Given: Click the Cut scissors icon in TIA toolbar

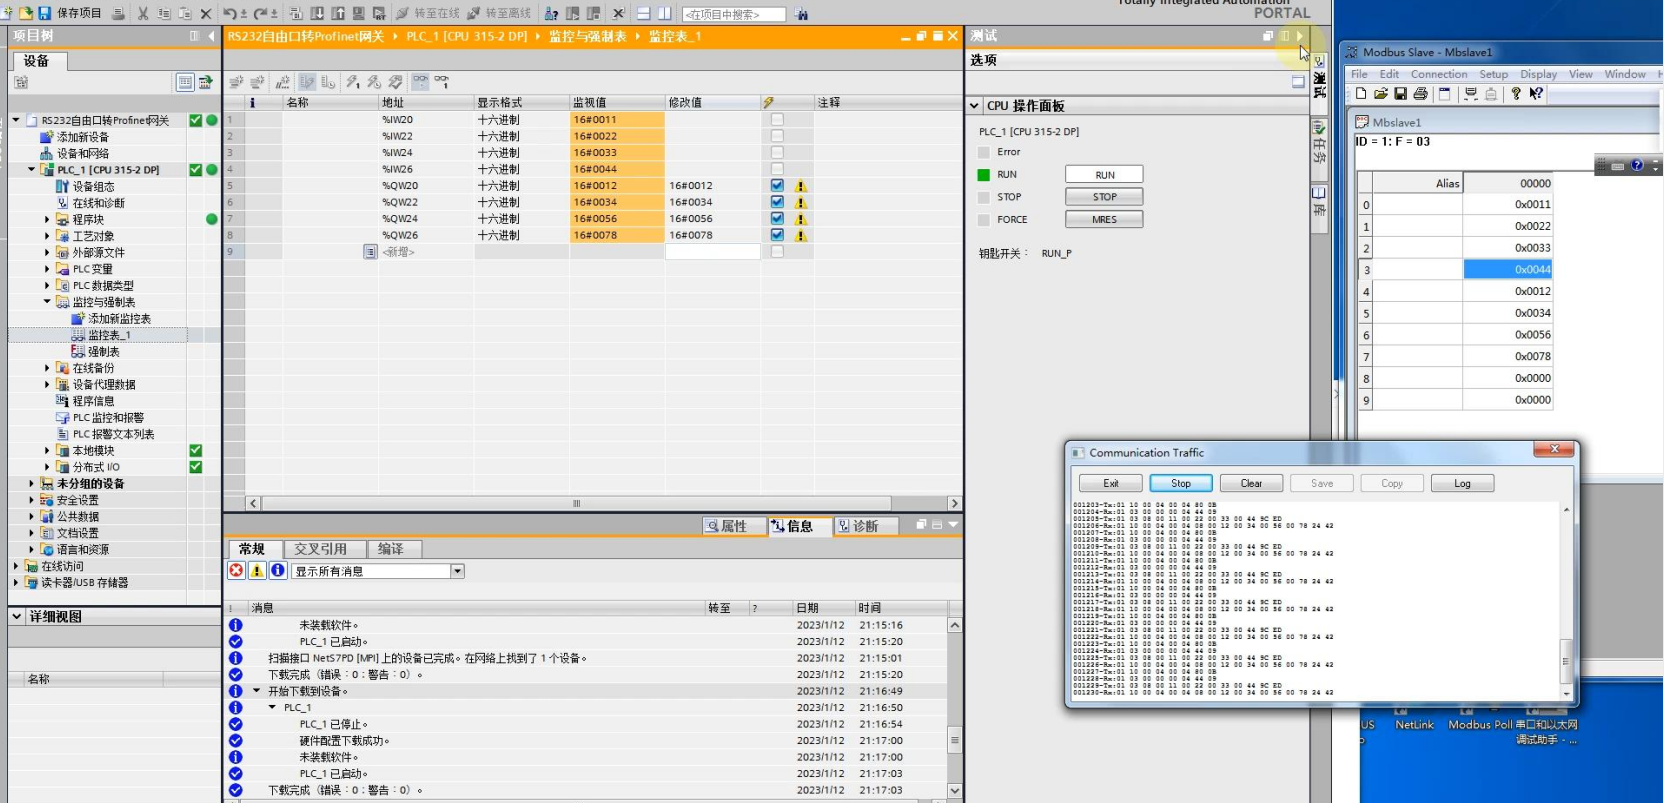Looking at the screenshot, I should point(143,13).
